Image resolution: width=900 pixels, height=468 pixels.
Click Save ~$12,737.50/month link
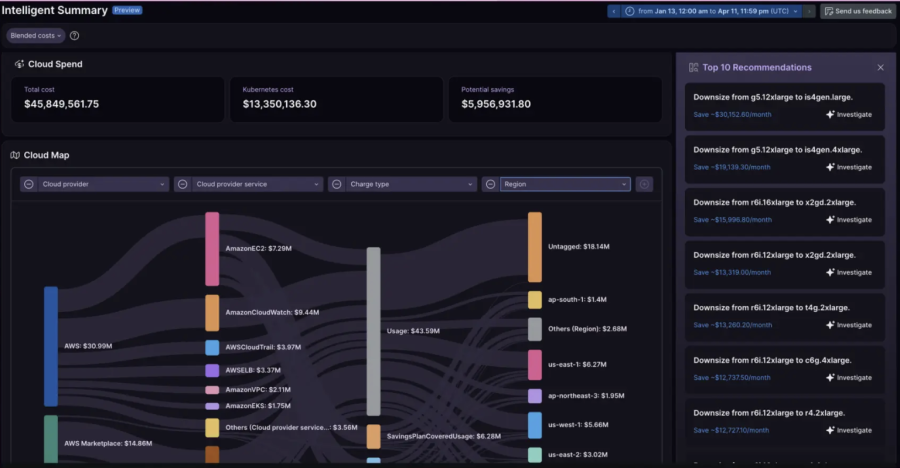[x=732, y=378]
